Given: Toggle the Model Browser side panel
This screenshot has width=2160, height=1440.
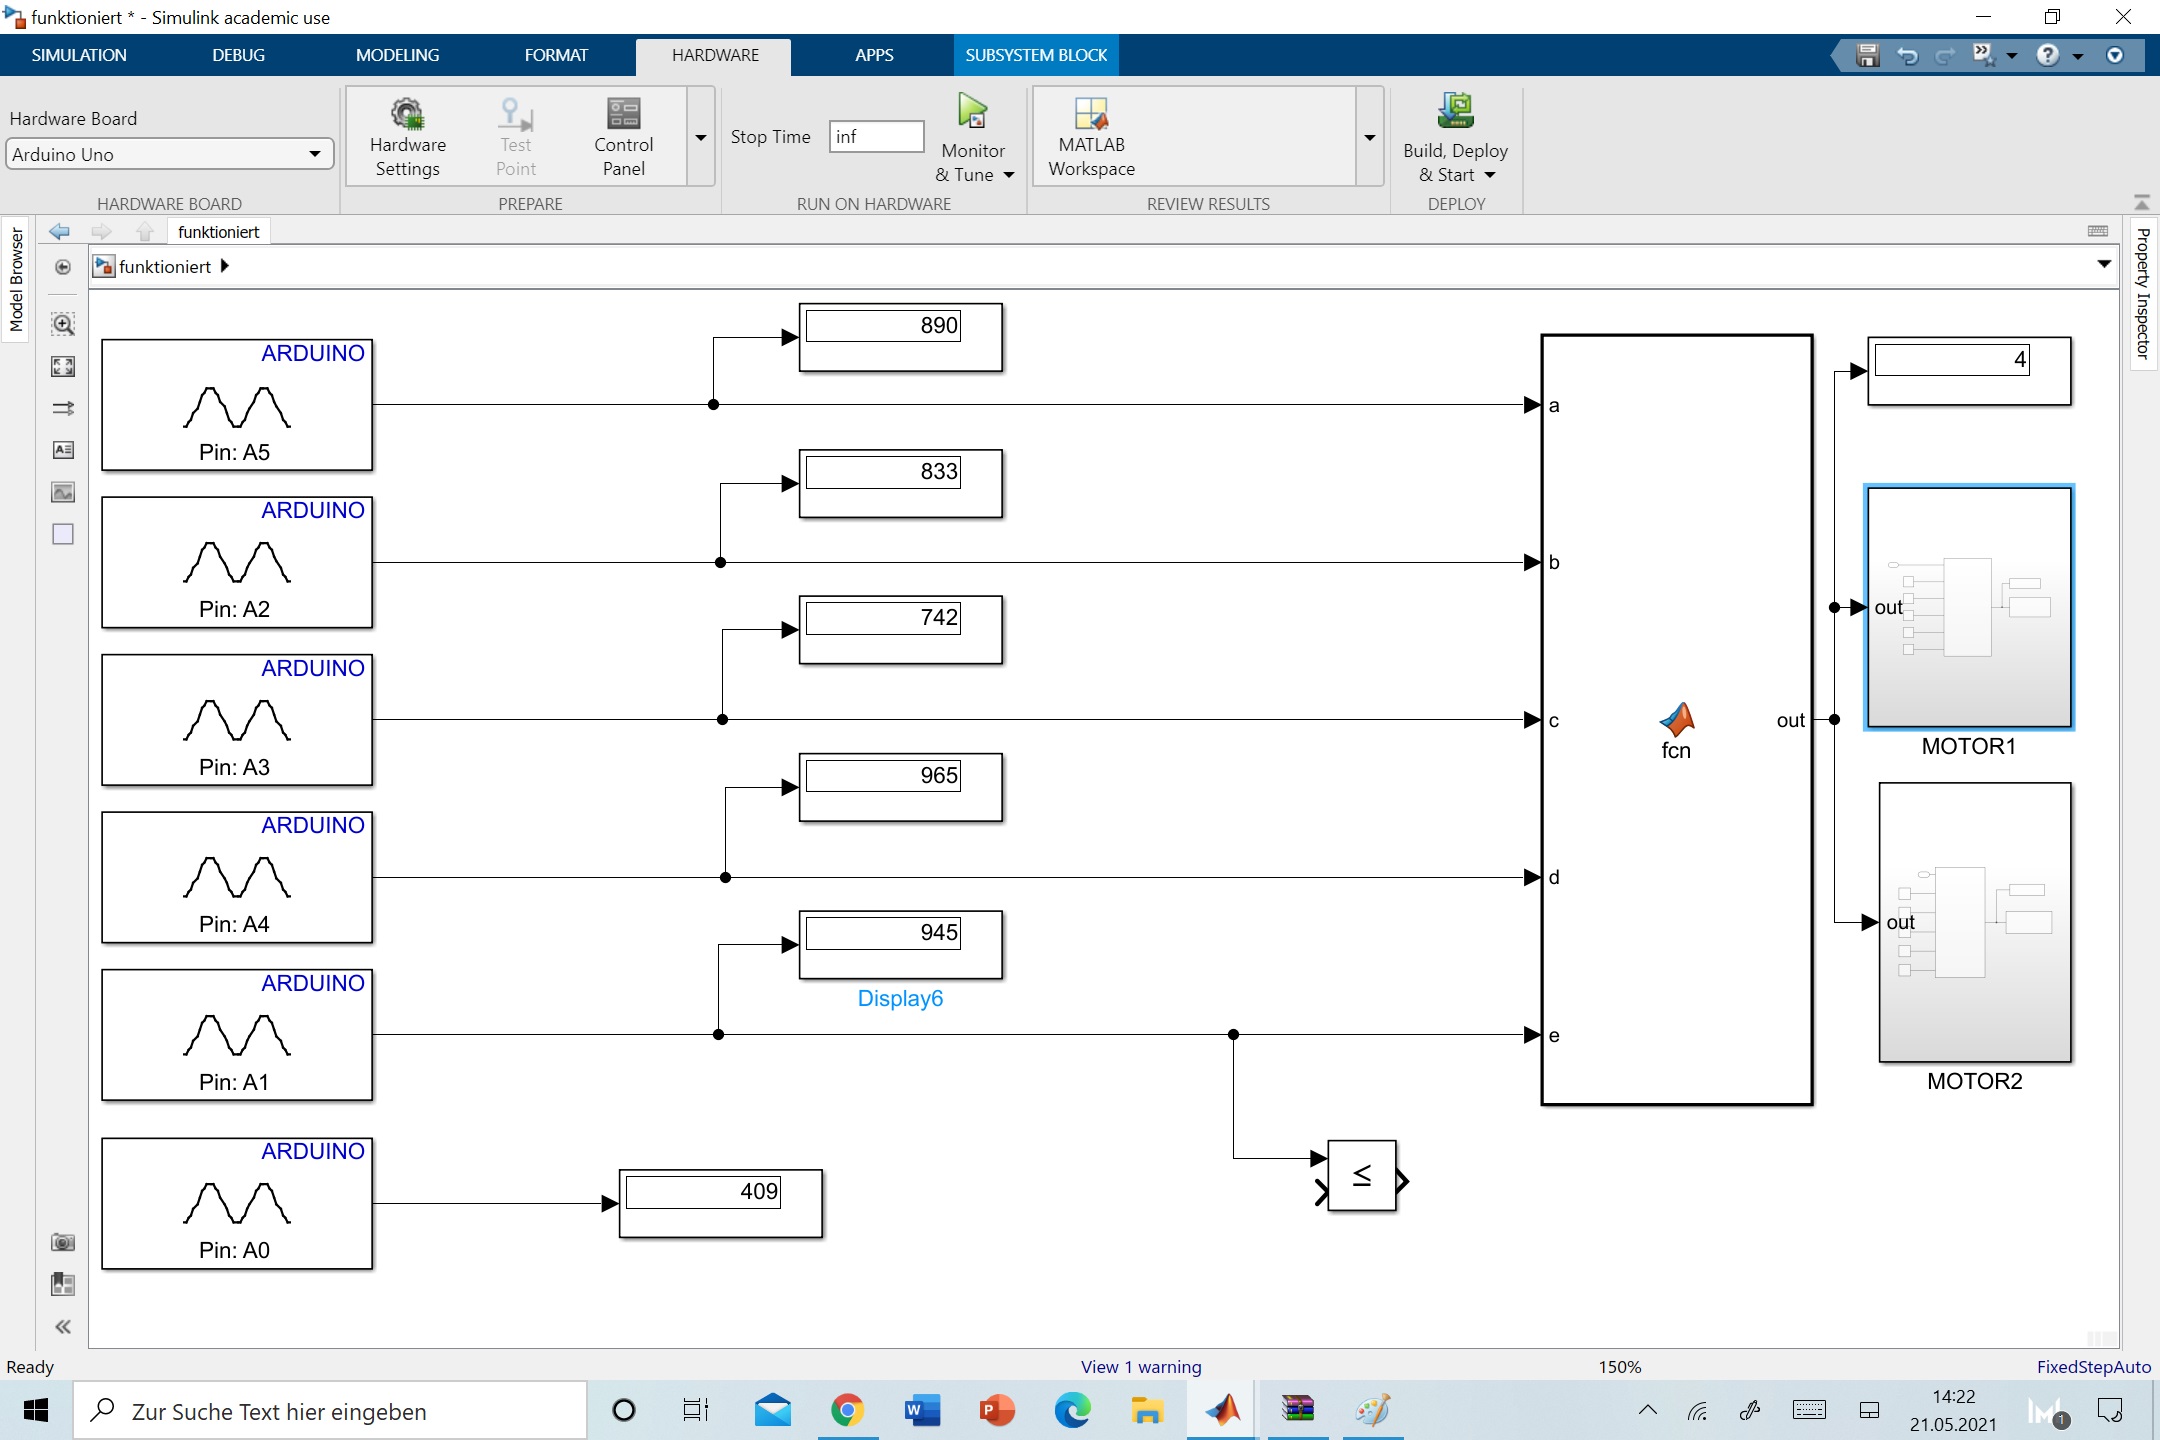Looking at the screenshot, I should 16,280.
